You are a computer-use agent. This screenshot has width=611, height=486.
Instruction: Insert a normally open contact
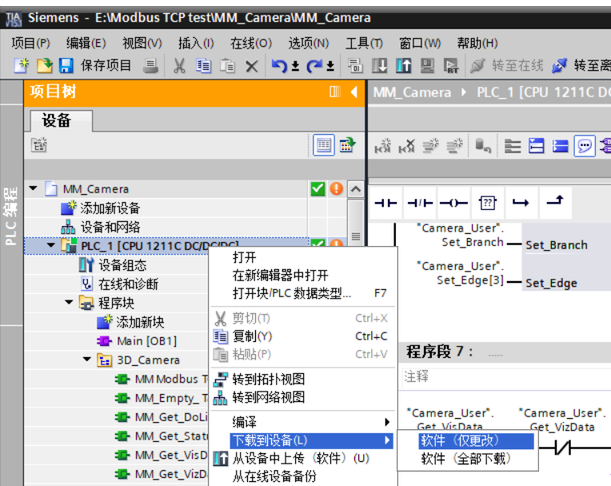click(x=386, y=203)
